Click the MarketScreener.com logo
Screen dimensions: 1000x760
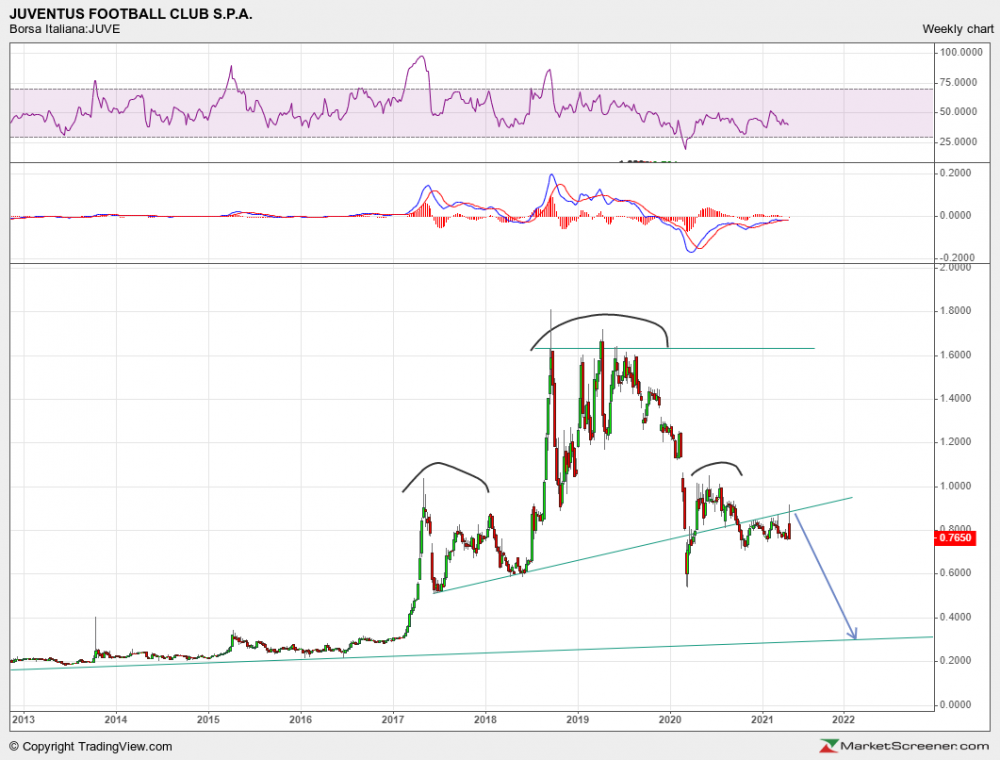pyautogui.click(x=904, y=746)
